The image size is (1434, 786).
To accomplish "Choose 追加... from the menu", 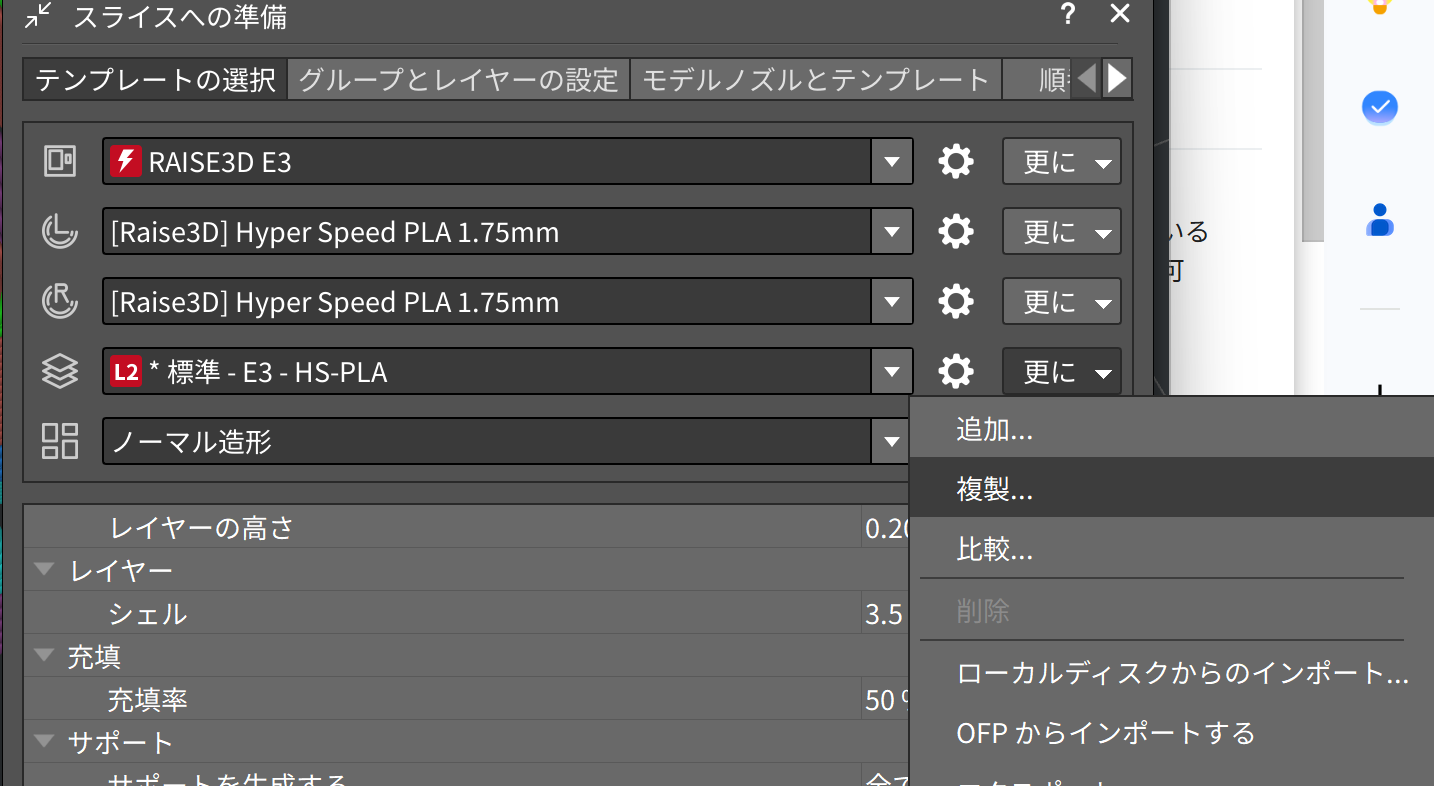I will 1172,430.
